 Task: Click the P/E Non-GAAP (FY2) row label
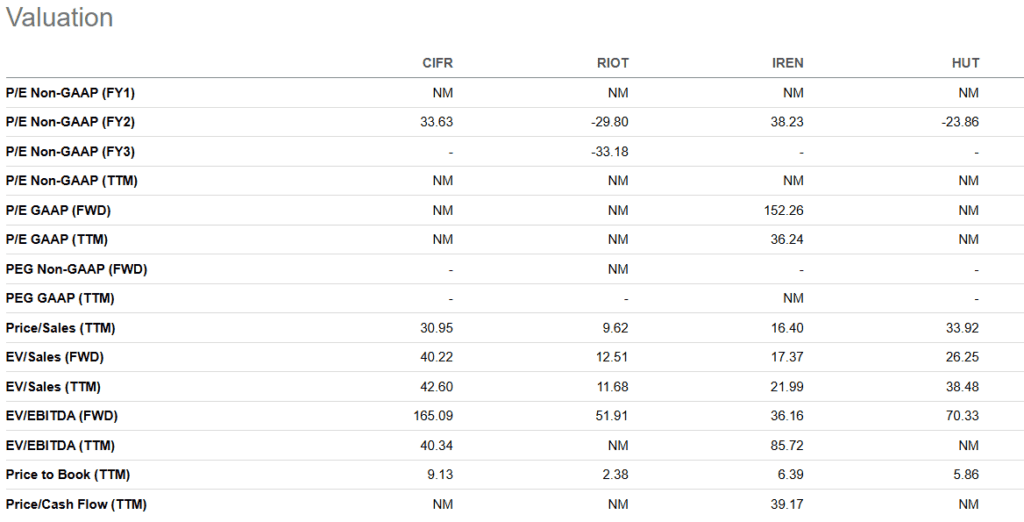(70, 122)
